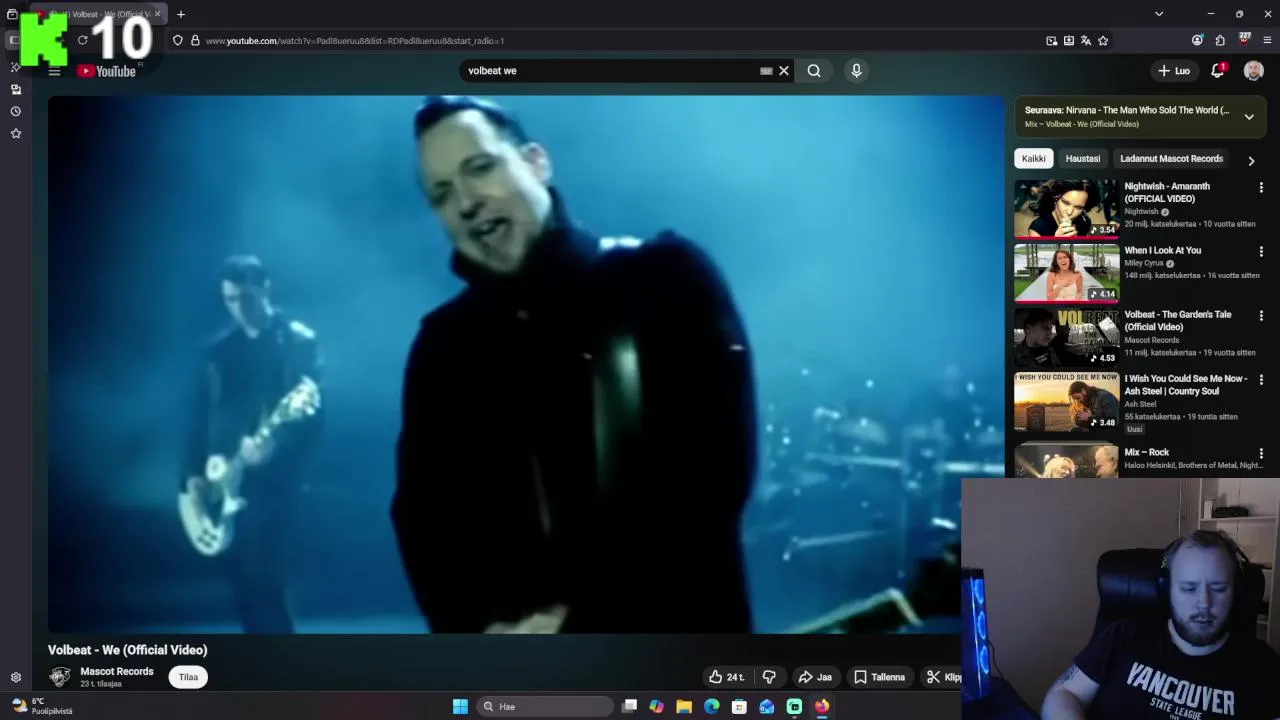
Task: Select the Kaikki filter chip
Action: (1033, 158)
